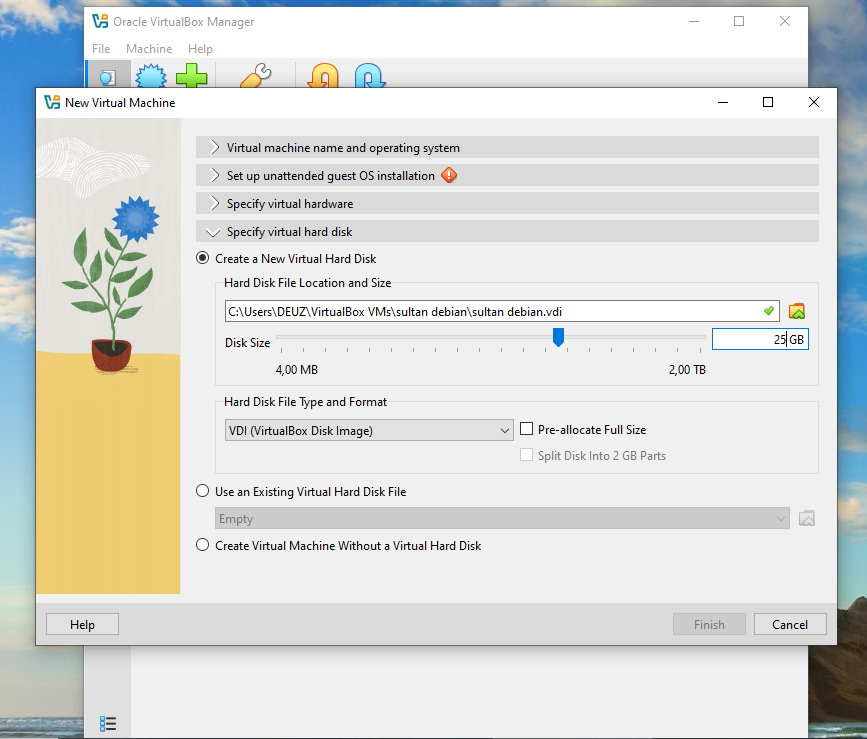Close the Oracle VirtualBox Manager window
867x739 pixels.
pos(785,22)
